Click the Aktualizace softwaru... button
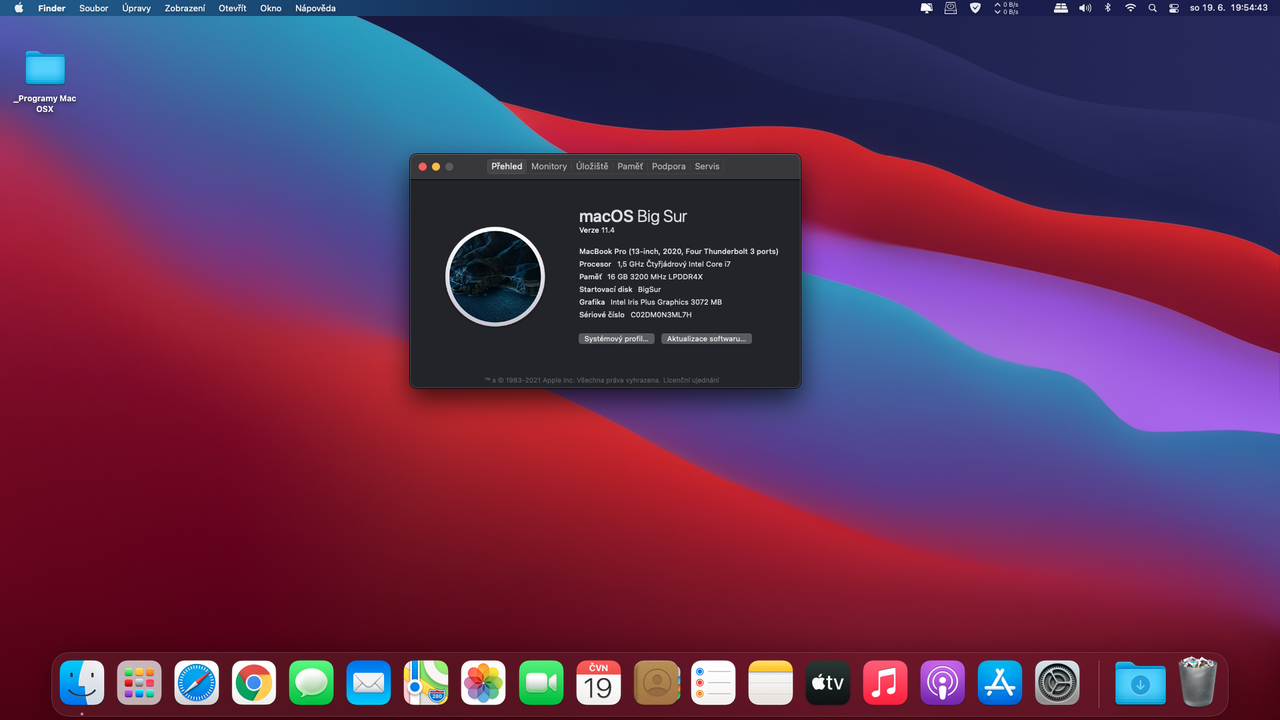1280x720 pixels. coord(706,339)
